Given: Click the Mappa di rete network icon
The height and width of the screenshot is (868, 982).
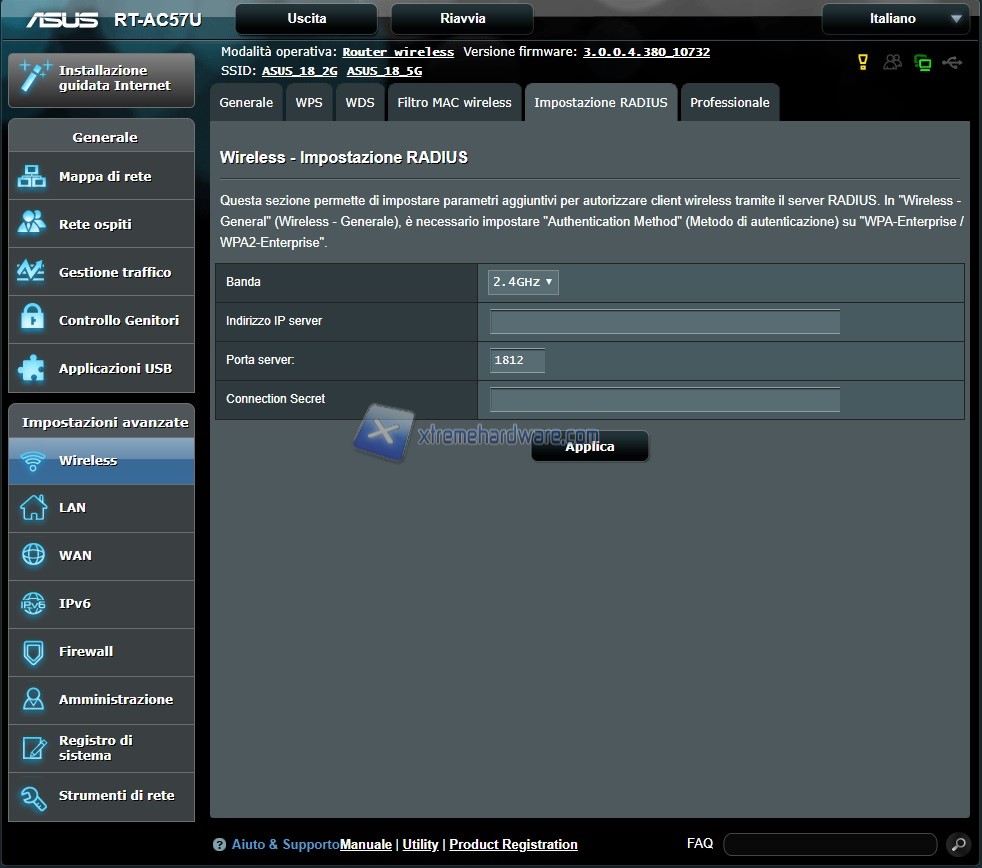Looking at the screenshot, I should (32, 177).
